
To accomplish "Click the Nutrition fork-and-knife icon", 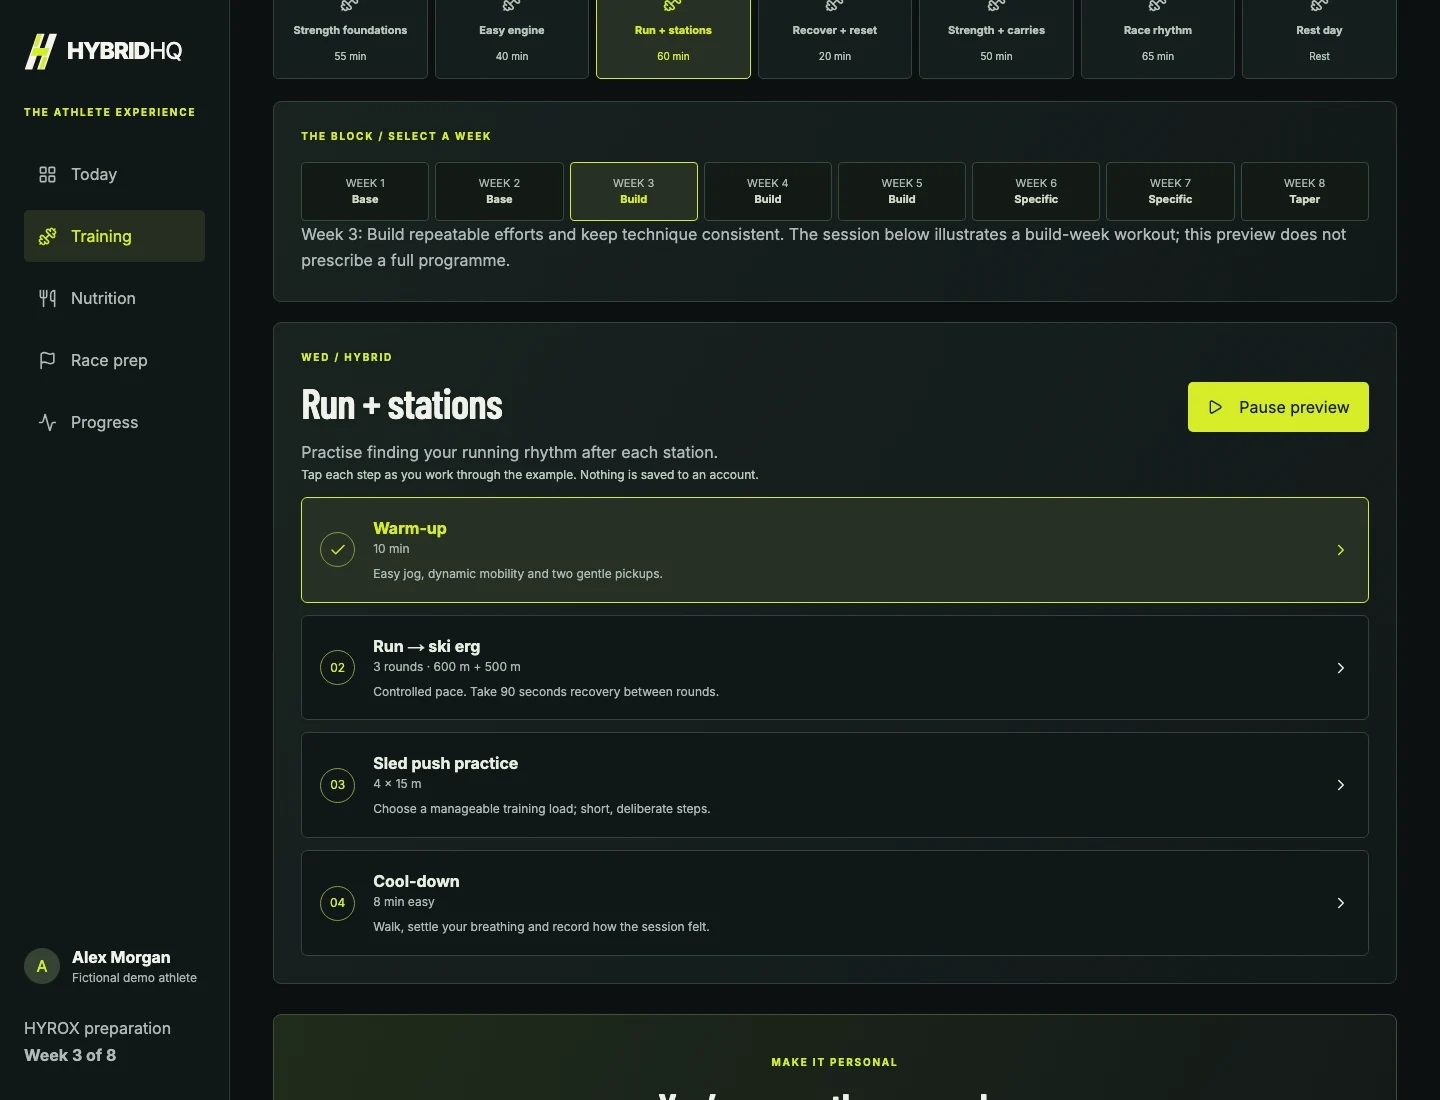I will [x=47, y=298].
